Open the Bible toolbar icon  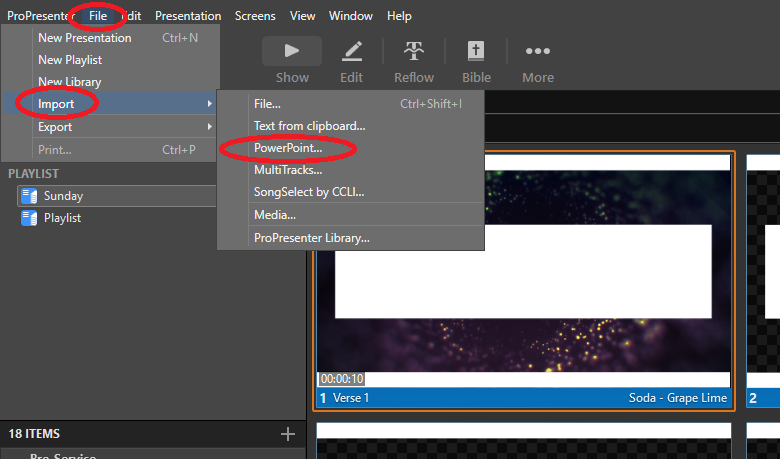(x=476, y=51)
